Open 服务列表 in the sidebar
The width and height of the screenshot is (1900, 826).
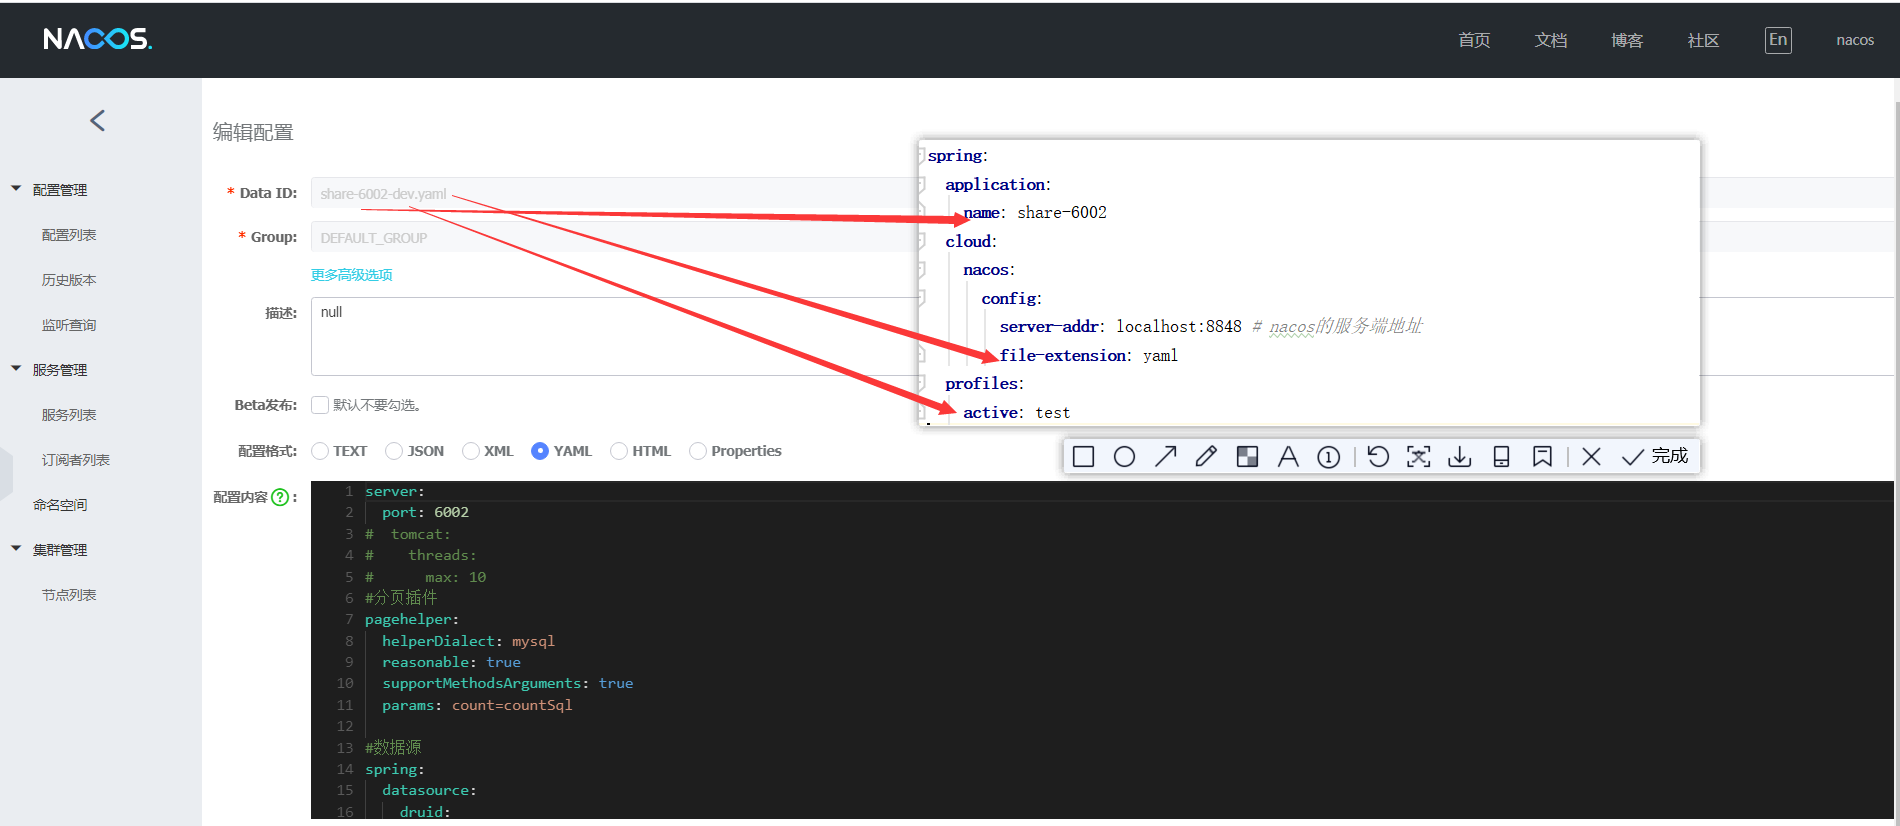click(x=69, y=415)
